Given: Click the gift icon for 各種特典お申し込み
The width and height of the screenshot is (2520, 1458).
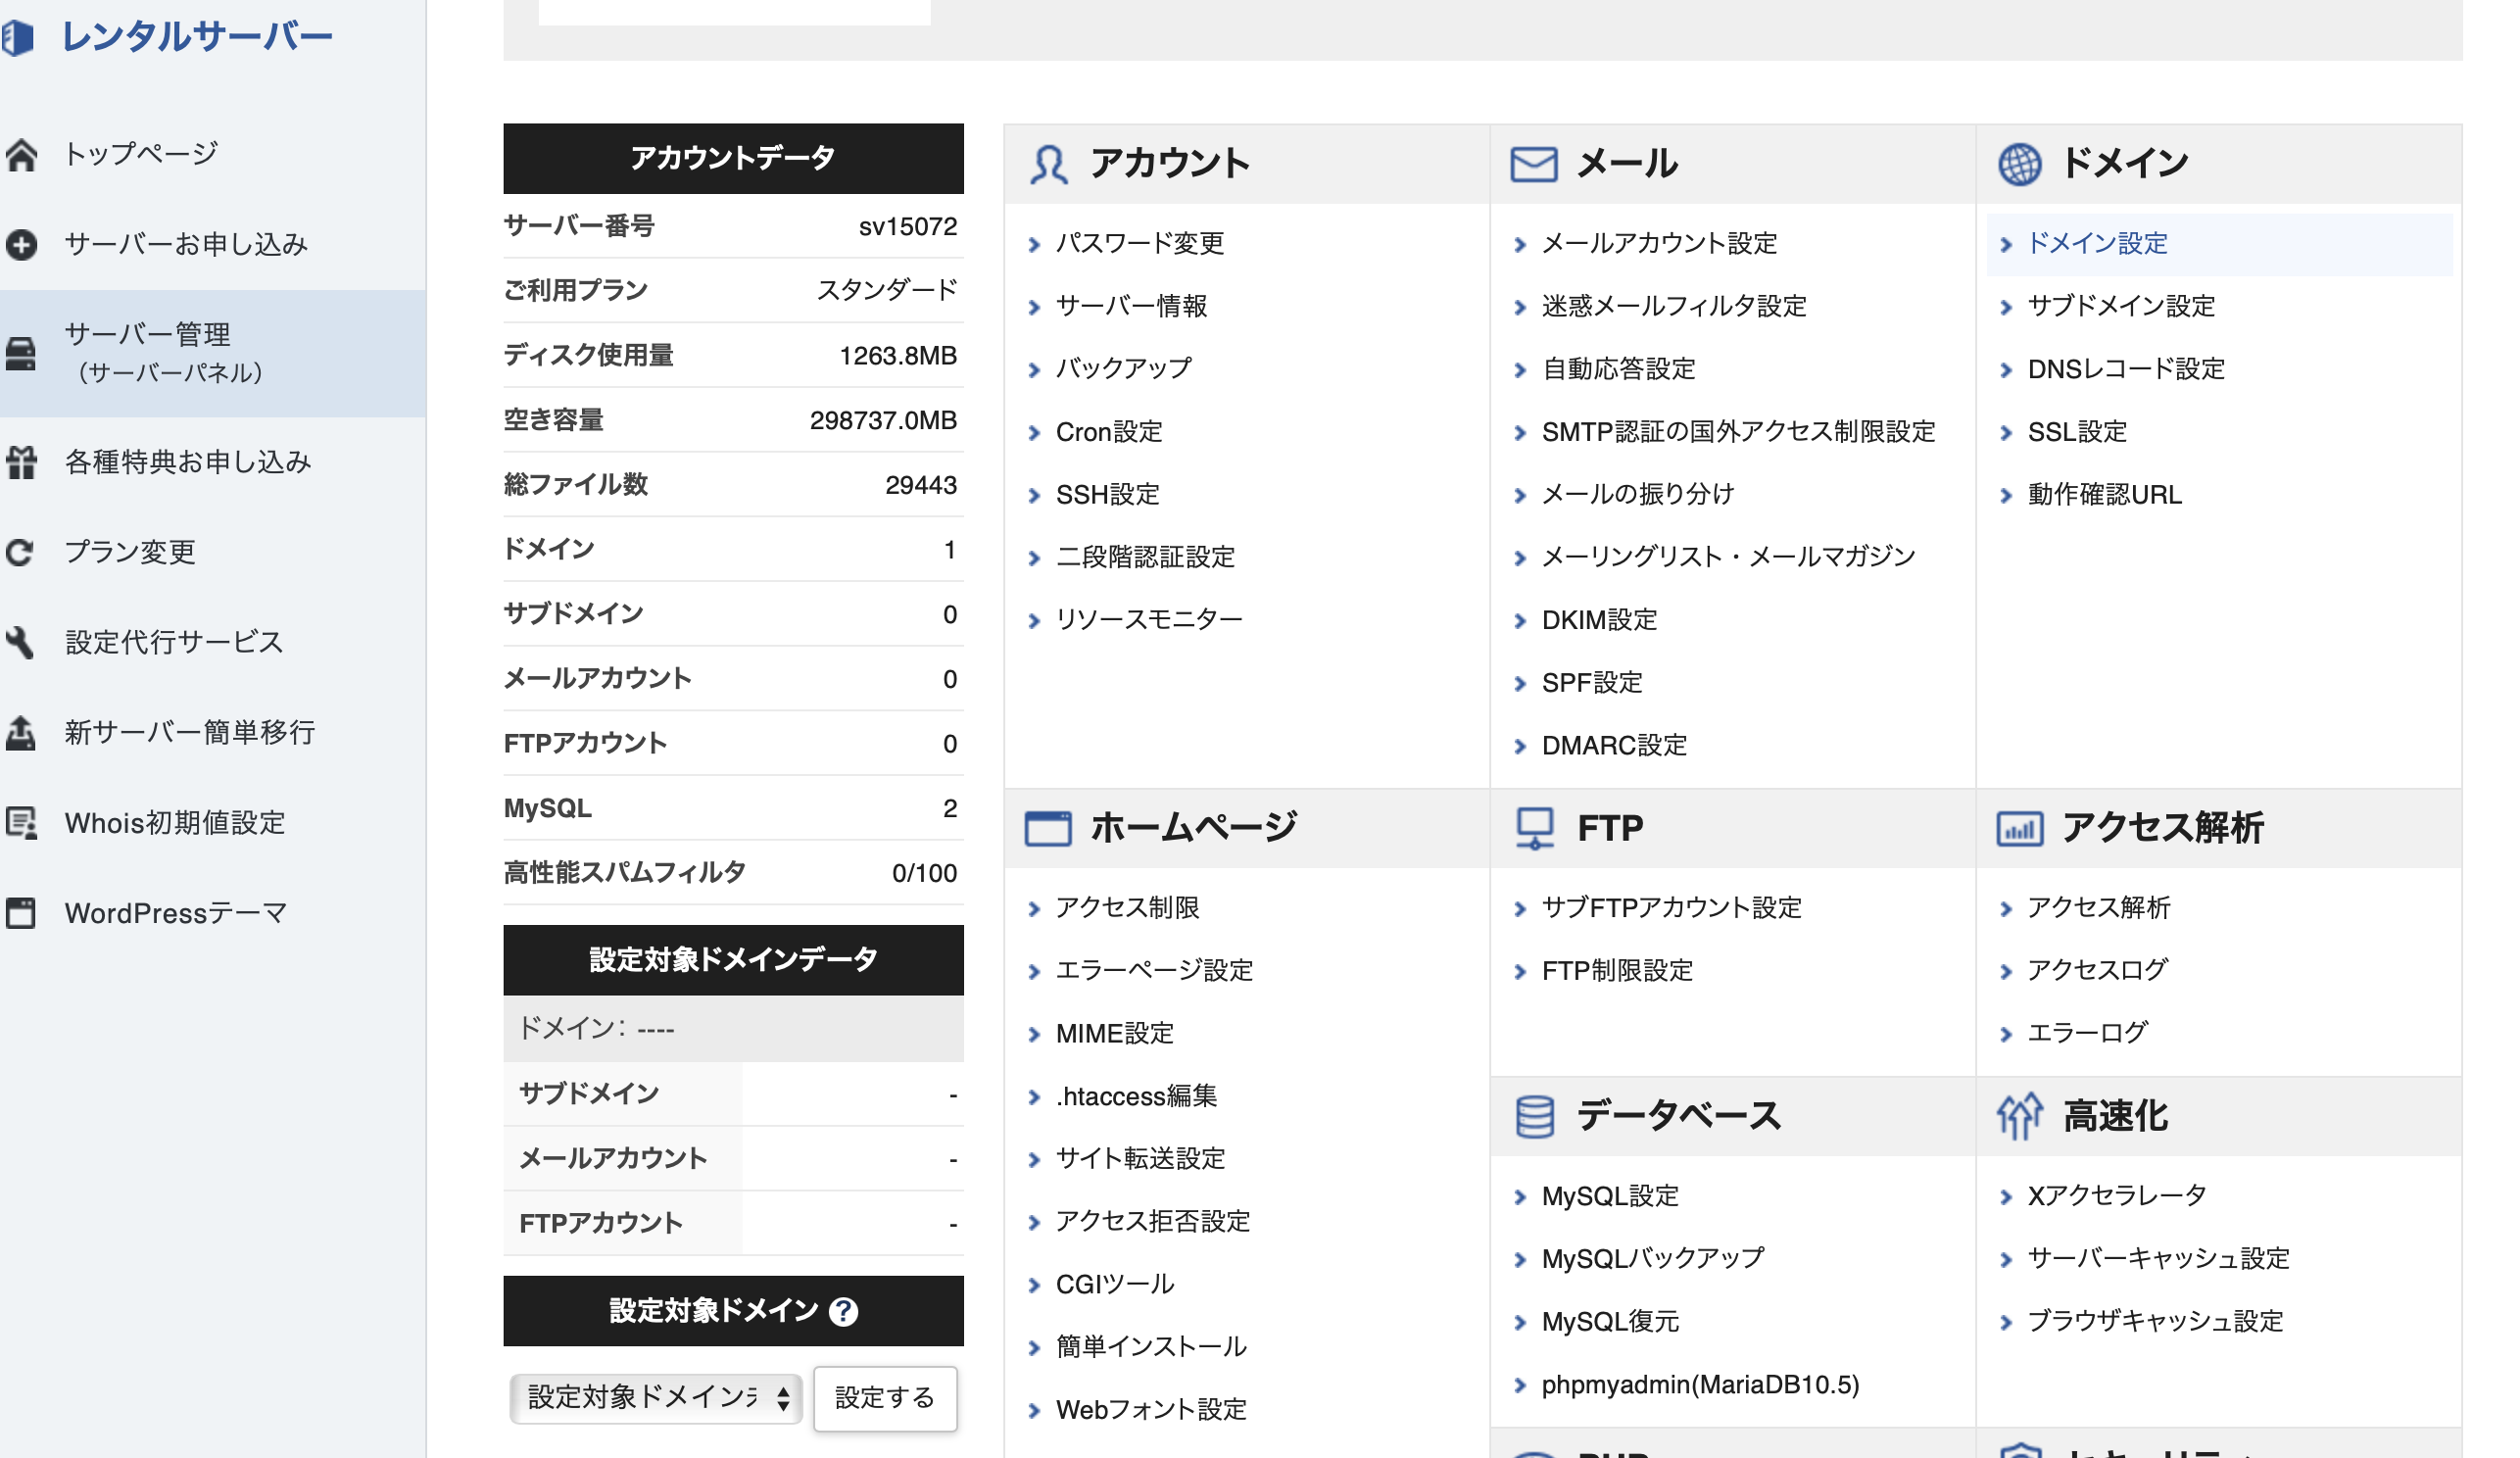Looking at the screenshot, I should 21,462.
